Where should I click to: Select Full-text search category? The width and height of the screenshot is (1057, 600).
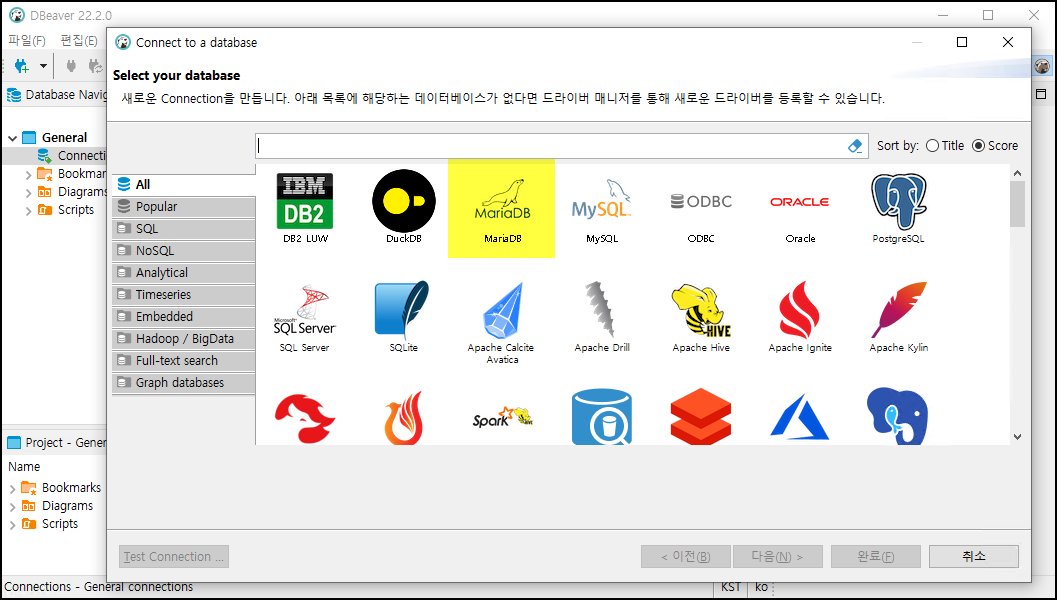coord(183,361)
